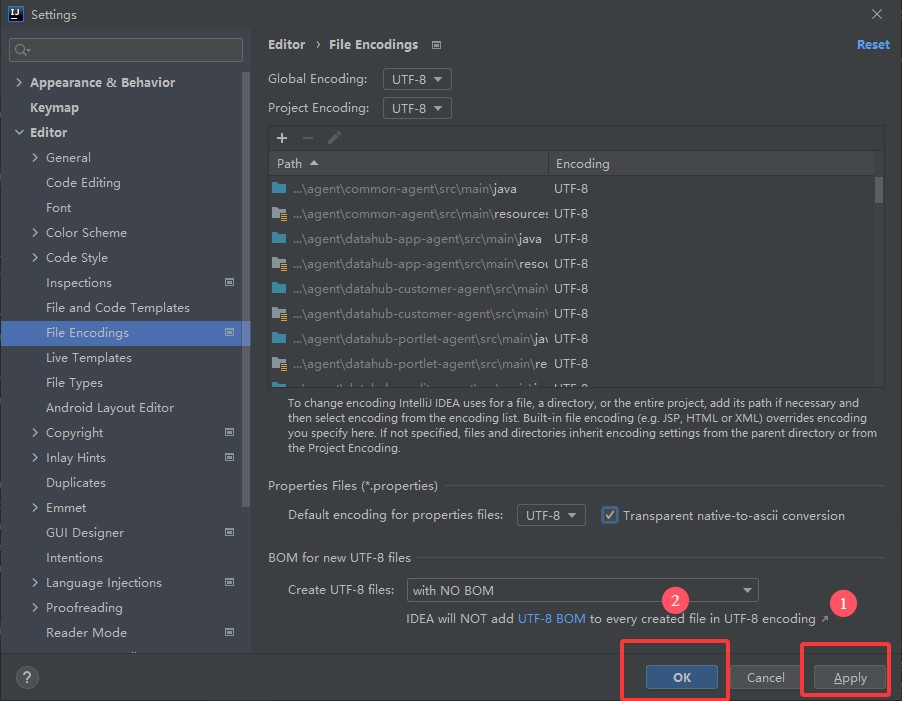Open Keymap settings page
Image resolution: width=902 pixels, height=701 pixels.
(x=54, y=108)
